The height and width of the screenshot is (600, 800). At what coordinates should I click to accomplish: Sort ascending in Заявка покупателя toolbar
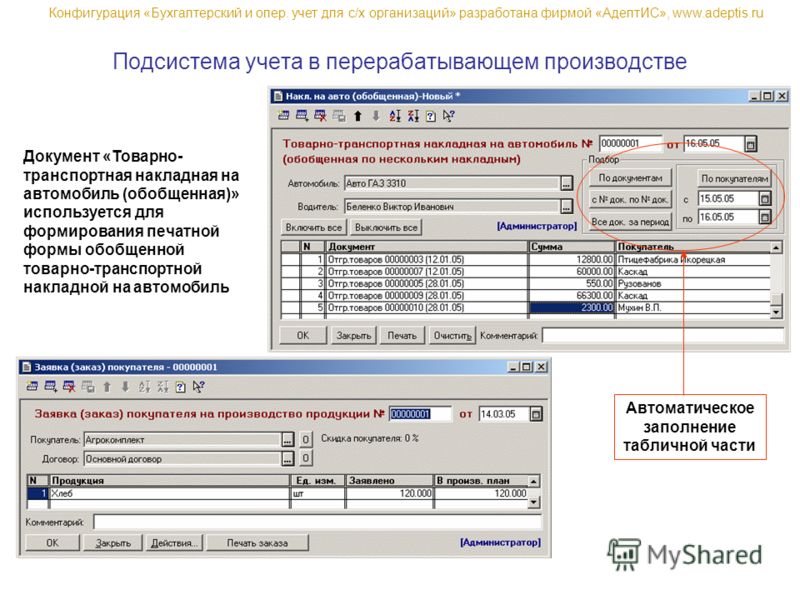(144, 387)
